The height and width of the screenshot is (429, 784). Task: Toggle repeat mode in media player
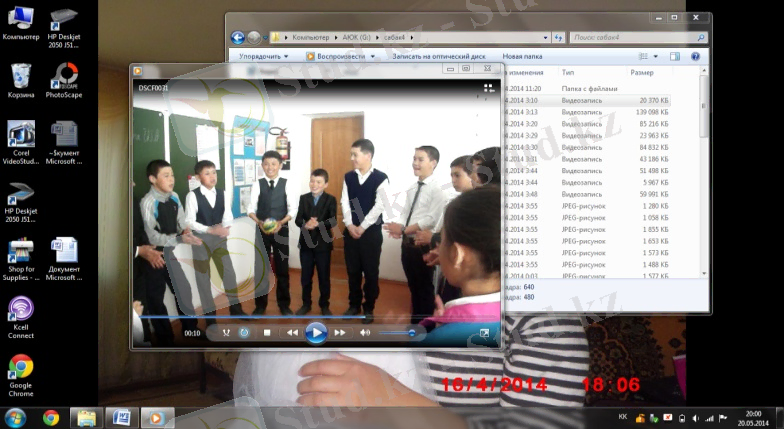(x=245, y=333)
